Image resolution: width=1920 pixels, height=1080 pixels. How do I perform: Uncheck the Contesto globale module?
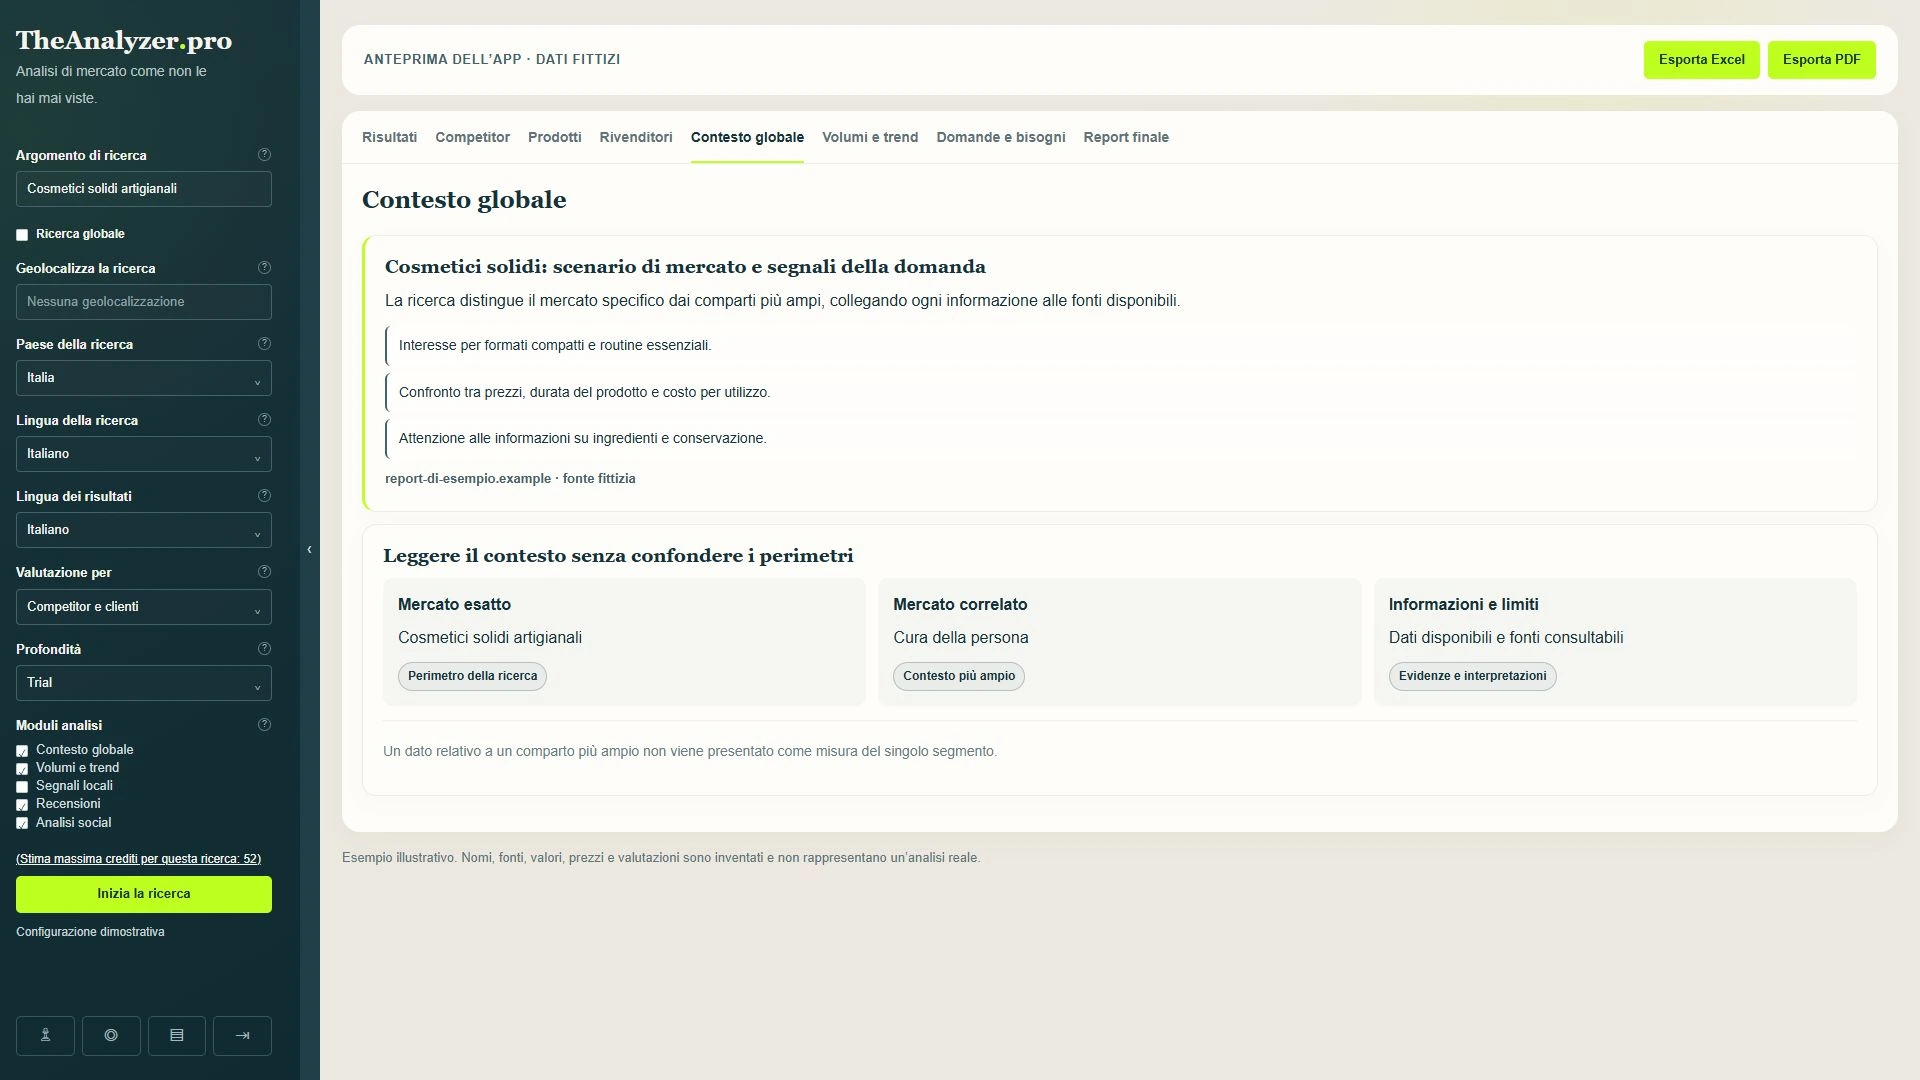[22, 751]
